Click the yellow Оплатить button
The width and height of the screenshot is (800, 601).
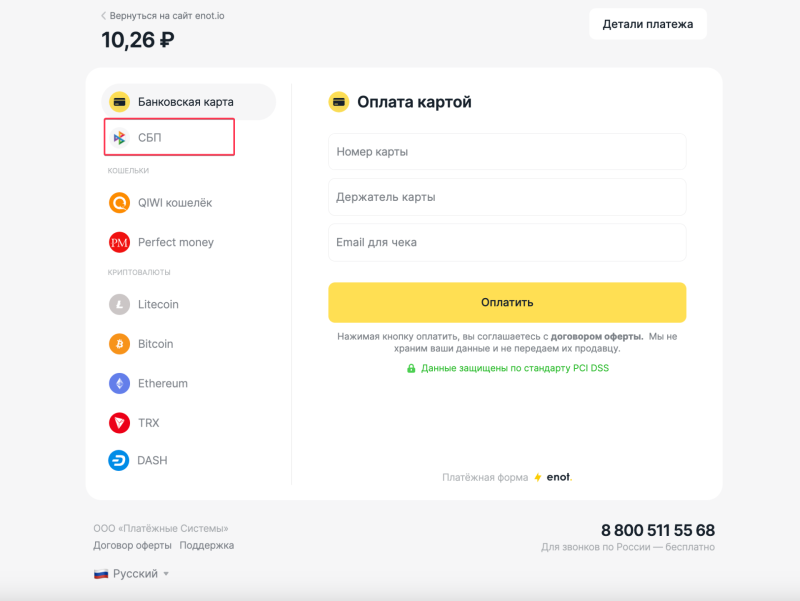(x=507, y=303)
